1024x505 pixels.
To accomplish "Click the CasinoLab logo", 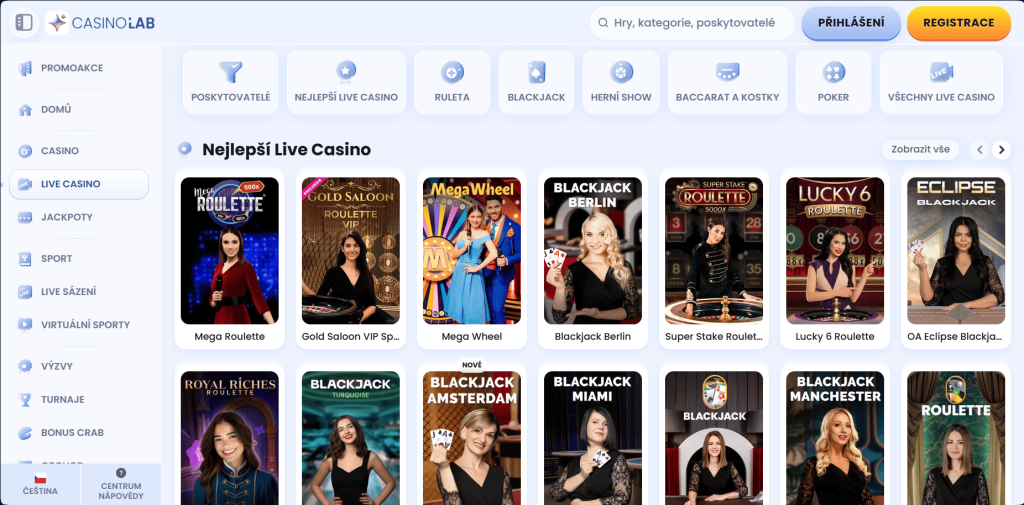I will (100, 22).
